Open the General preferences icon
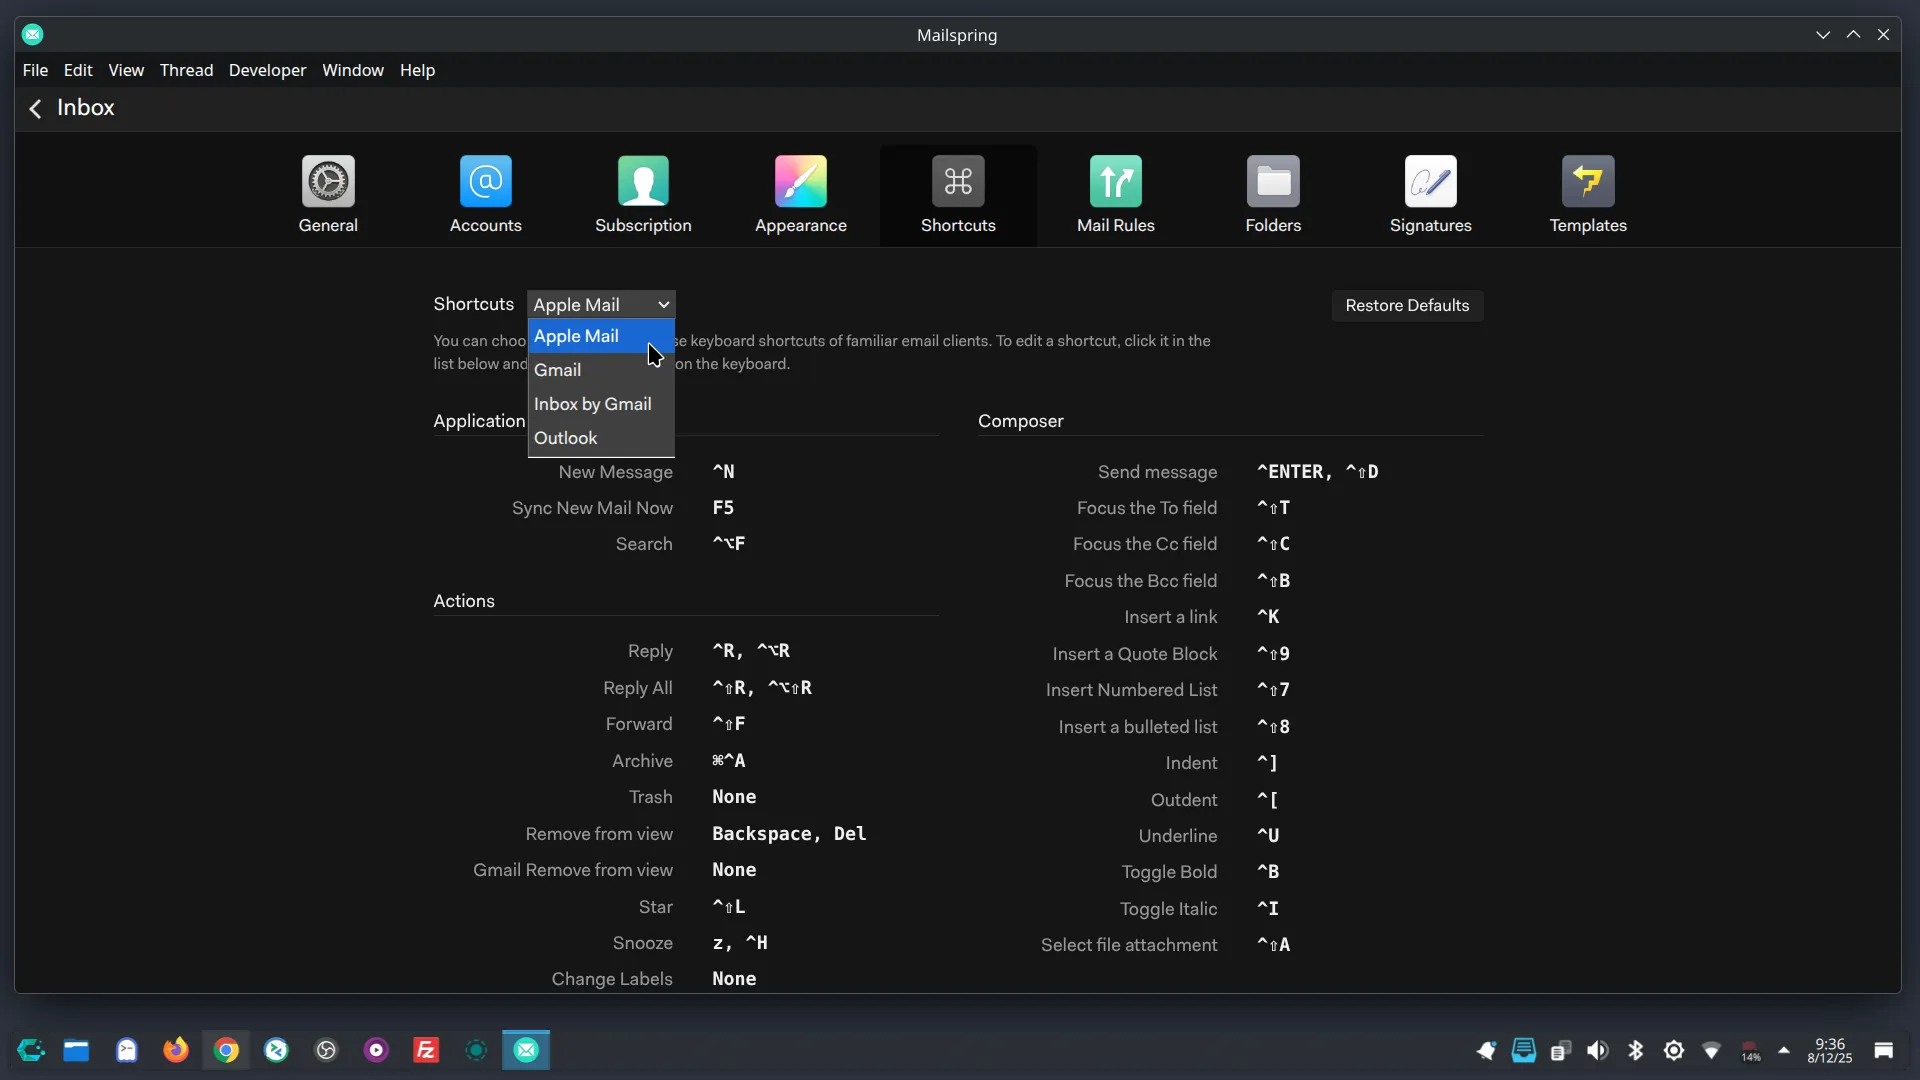Screen dimensions: 1920x1080 click(328, 182)
